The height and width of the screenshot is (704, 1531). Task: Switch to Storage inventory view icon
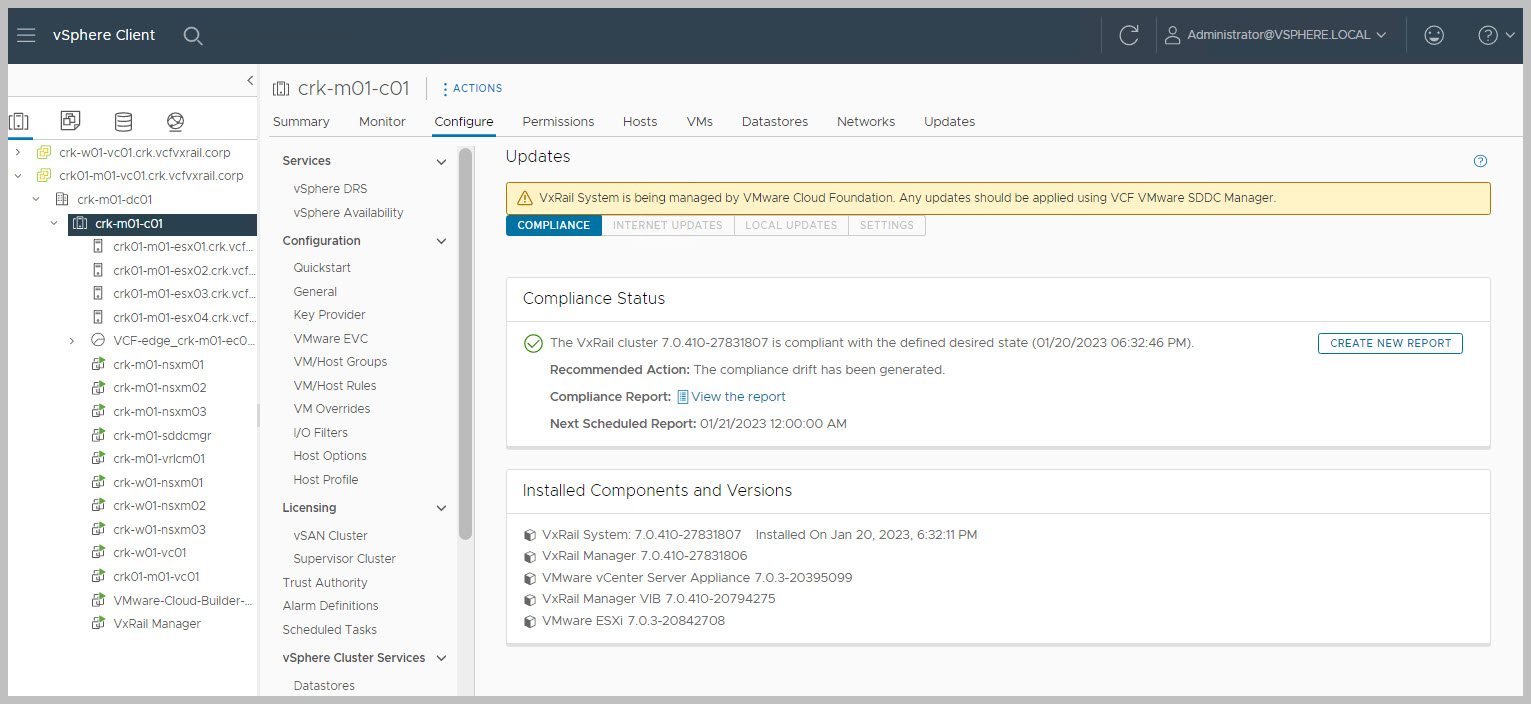pyautogui.click(x=123, y=121)
